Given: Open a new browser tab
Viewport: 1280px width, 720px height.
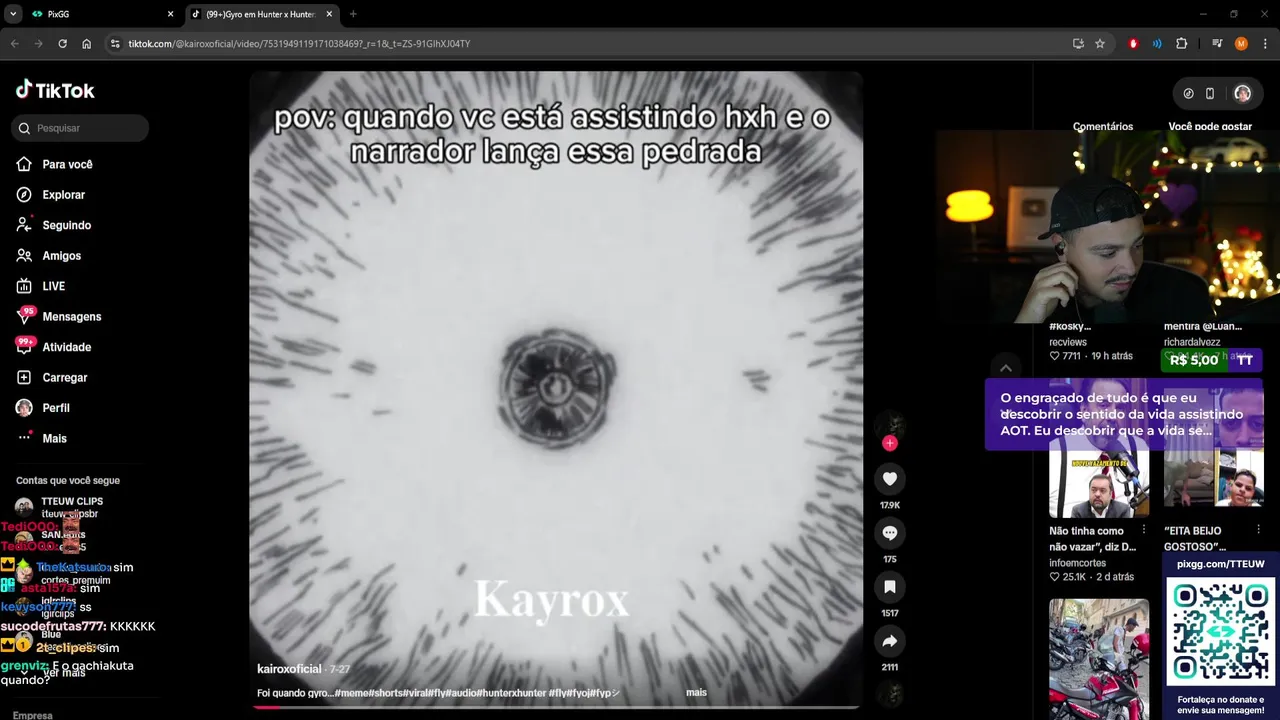Looking at the screenshot, I should [353, 14].
